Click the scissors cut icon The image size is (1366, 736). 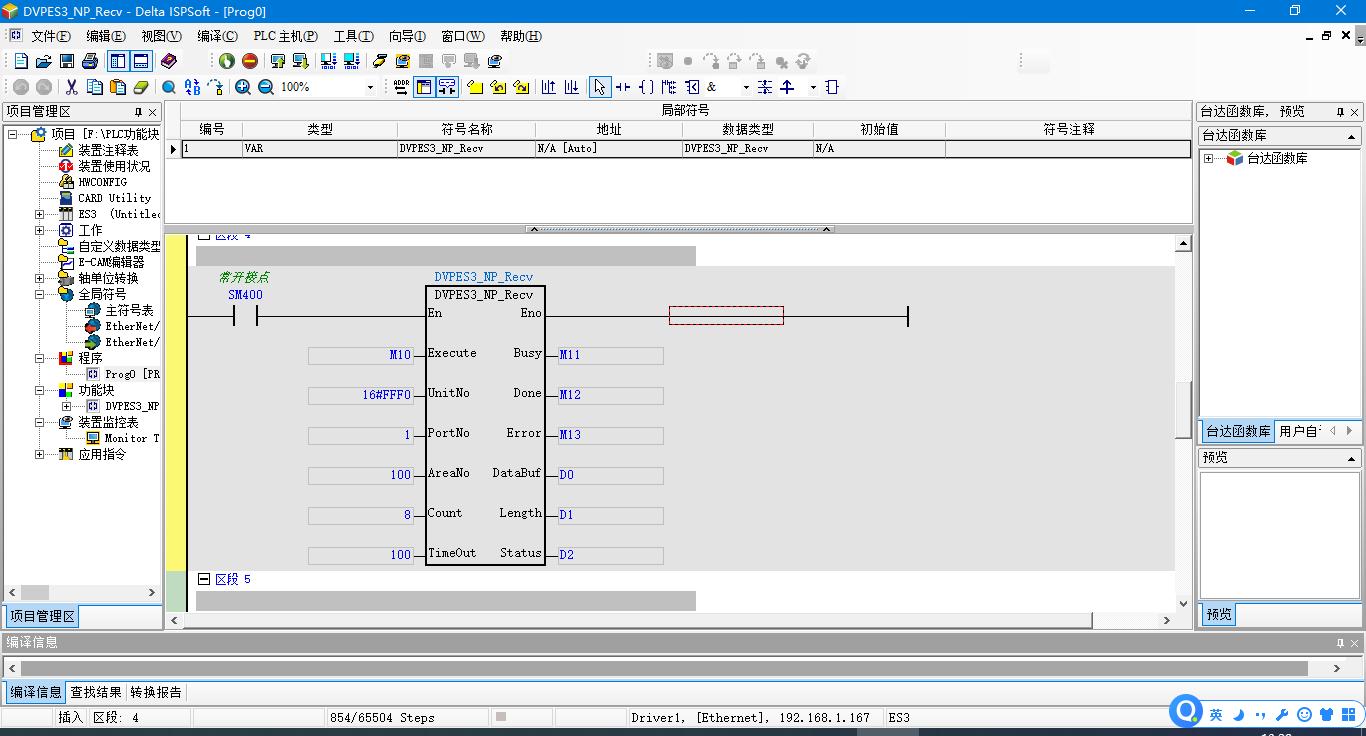[71, 87]
